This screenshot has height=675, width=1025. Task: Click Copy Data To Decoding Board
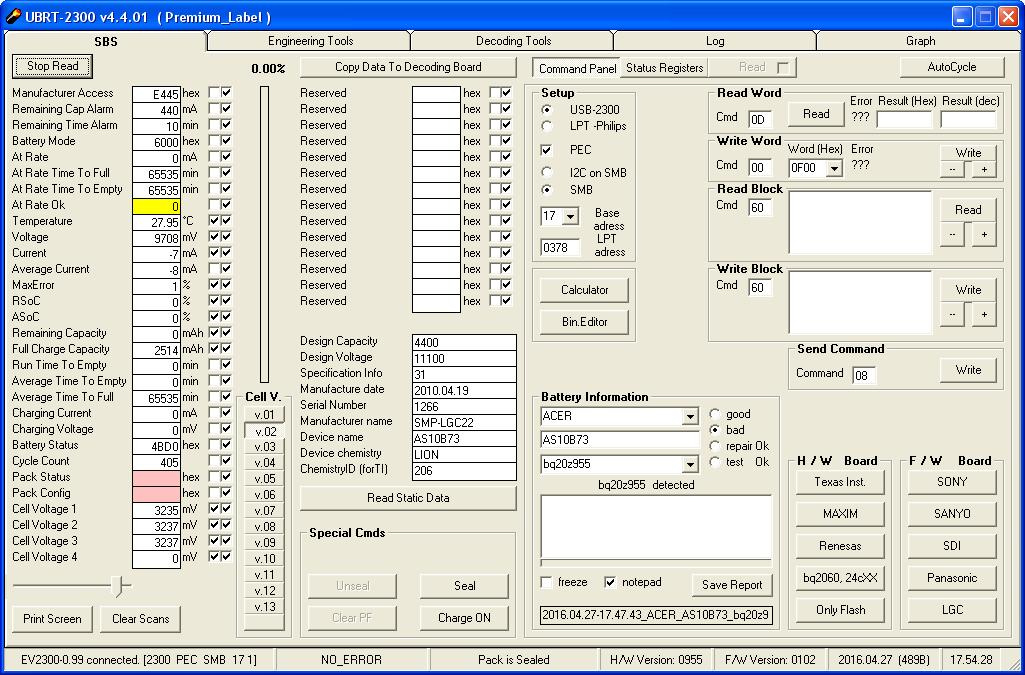408,67
